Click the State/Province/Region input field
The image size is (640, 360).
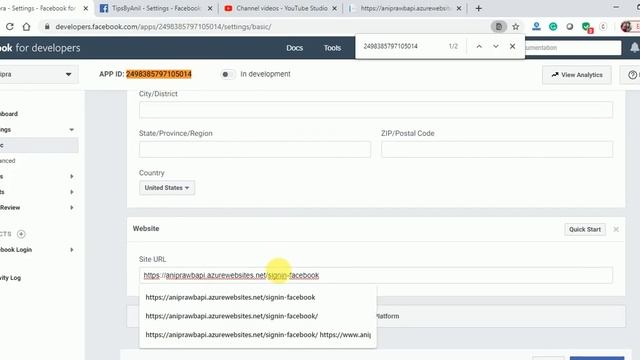[x=255, y=149]
